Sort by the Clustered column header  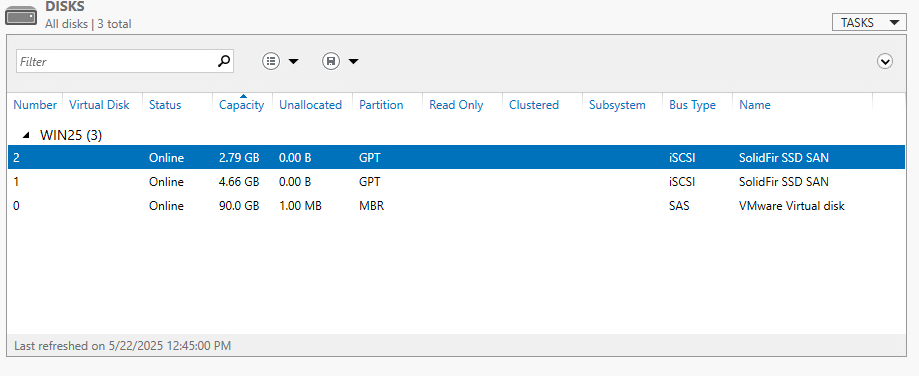534,105
